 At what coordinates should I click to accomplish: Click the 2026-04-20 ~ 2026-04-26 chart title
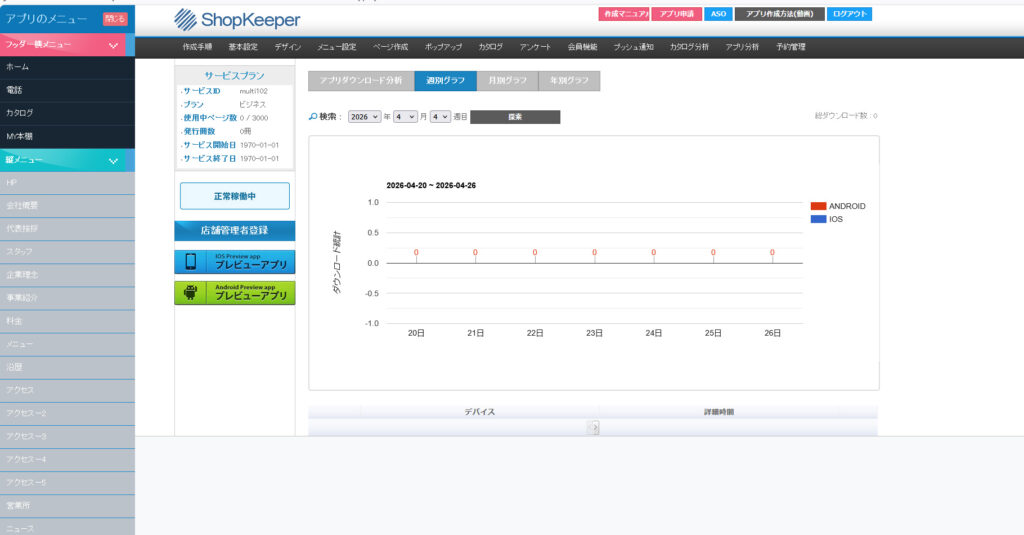tap(431, 186)
